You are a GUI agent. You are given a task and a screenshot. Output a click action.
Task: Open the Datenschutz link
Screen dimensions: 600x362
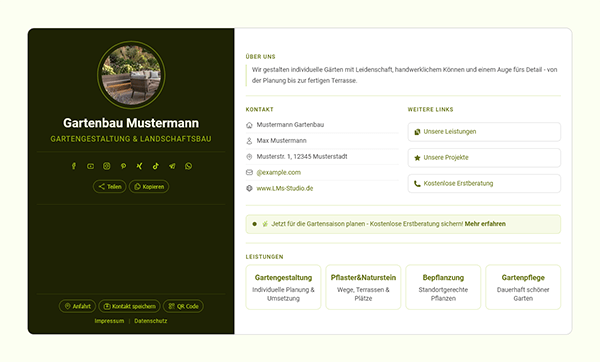click(x=151, y=321)
